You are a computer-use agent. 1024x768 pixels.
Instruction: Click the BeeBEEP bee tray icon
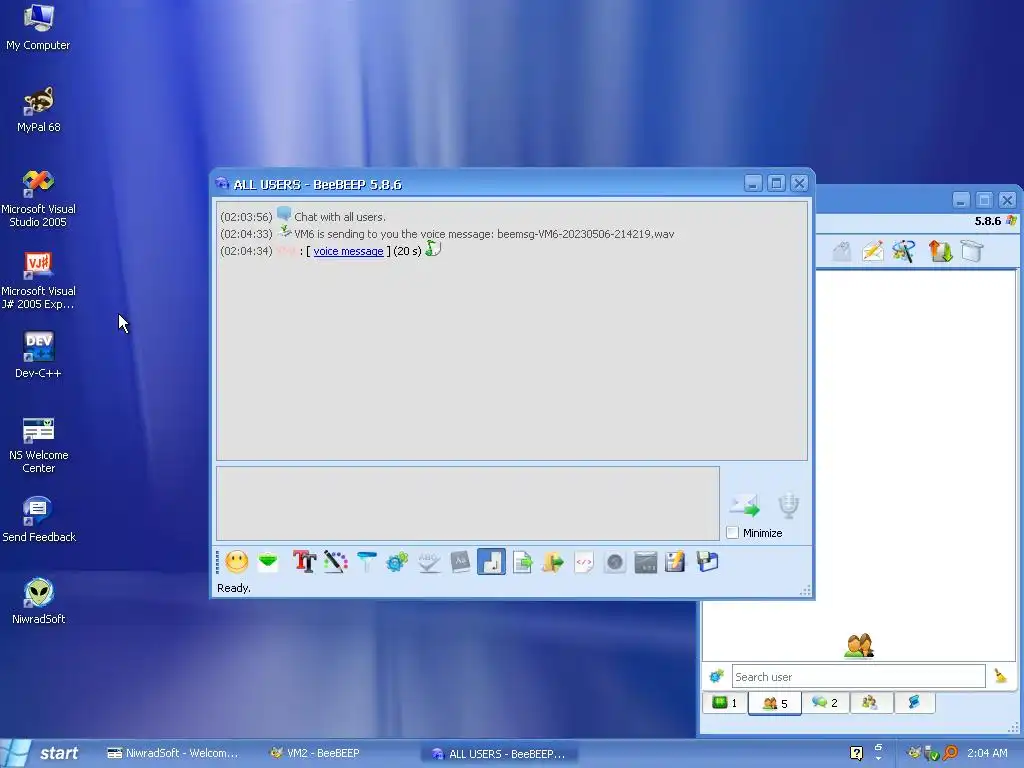pos(914,753)
